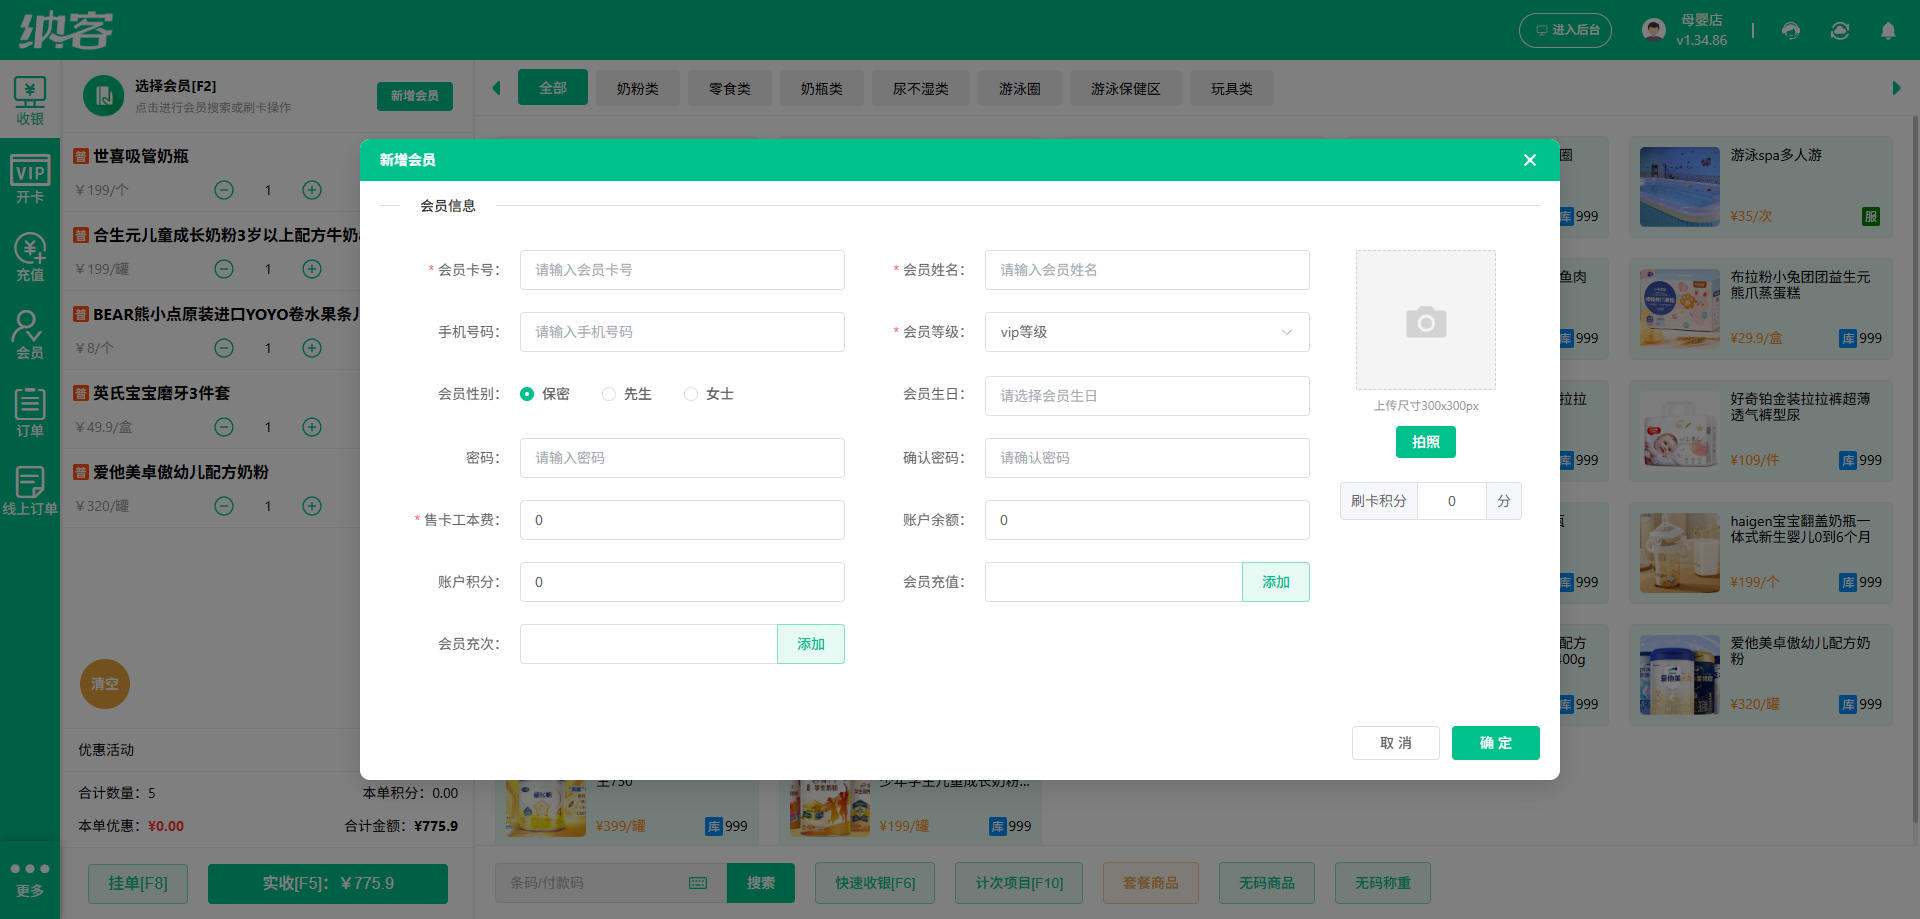Open the 会员等级 vip等级 dropdown
The image size is (1920, 919).
click(x=1147, y=332)
